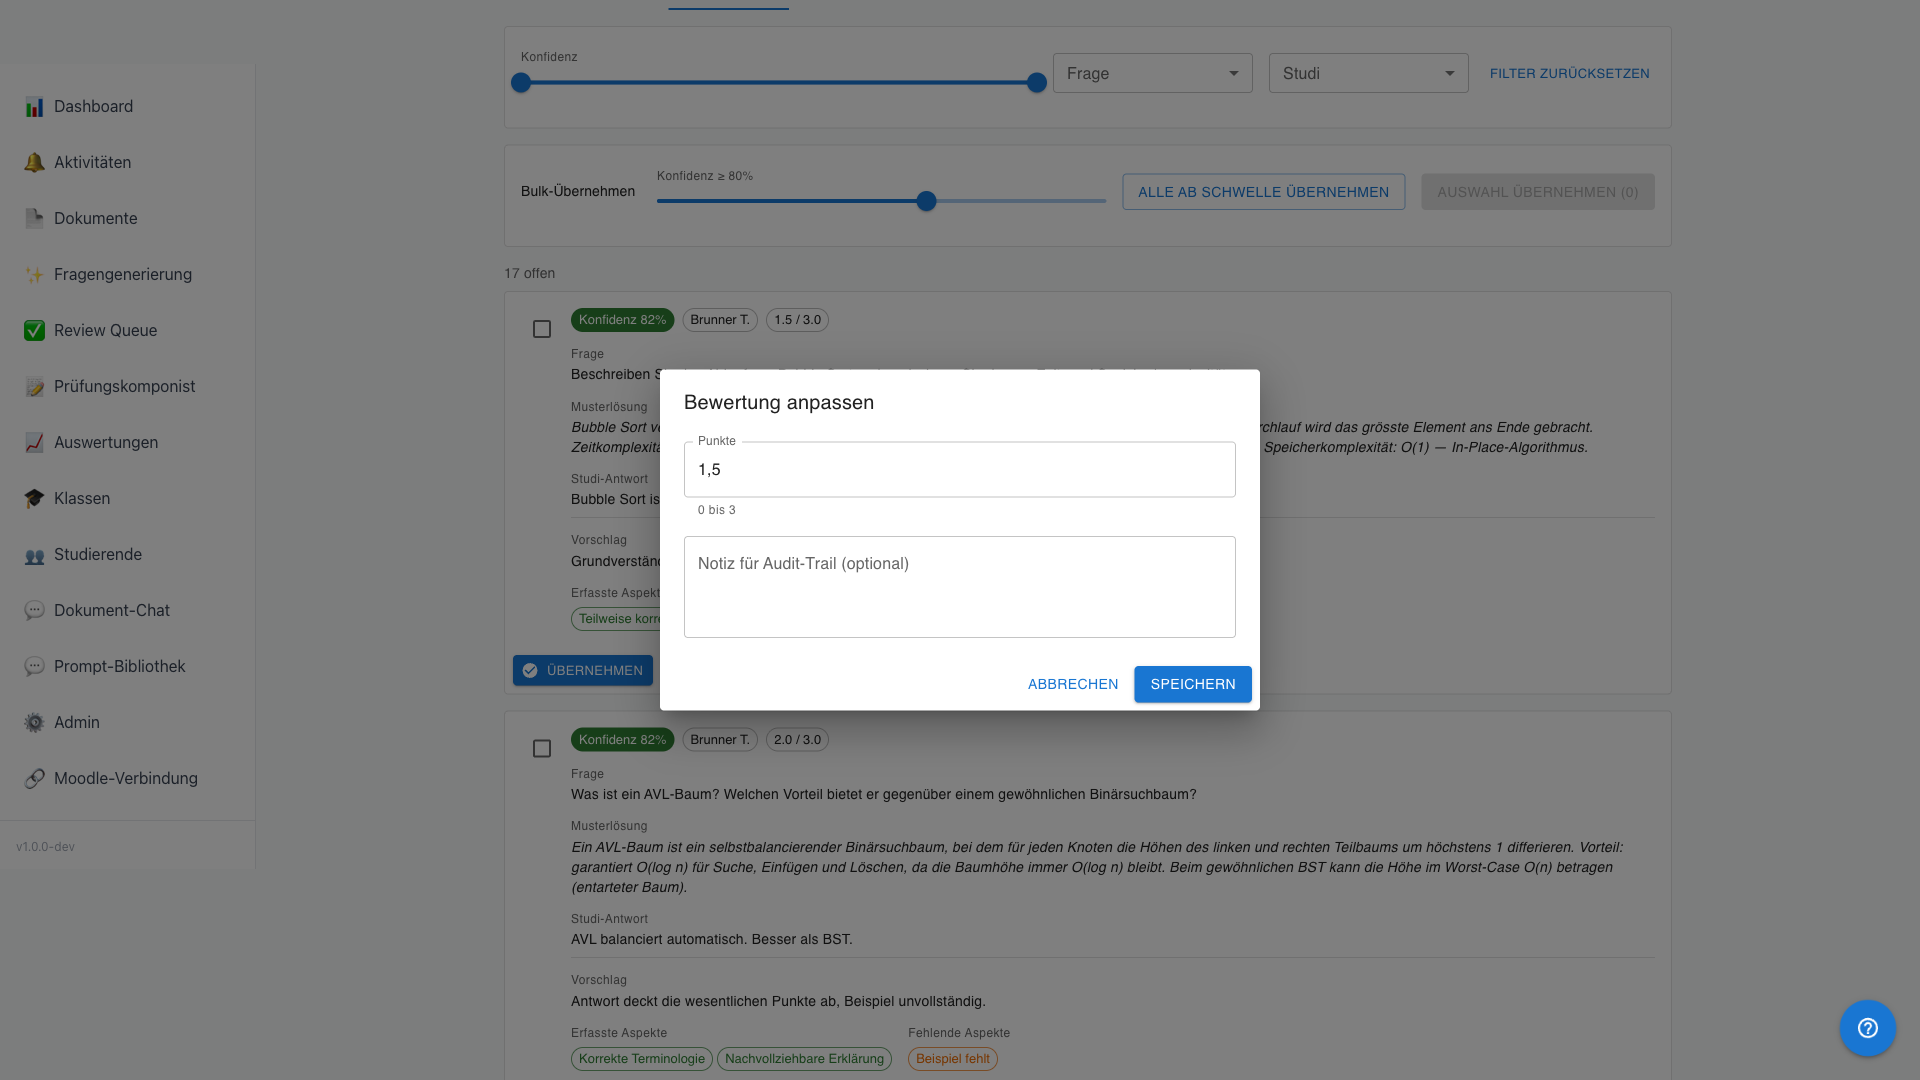The width and height of the screenshot is (1920, 1080).
Task: Click the 2.0 / 3.0 score chip
Action: (797, 740)
